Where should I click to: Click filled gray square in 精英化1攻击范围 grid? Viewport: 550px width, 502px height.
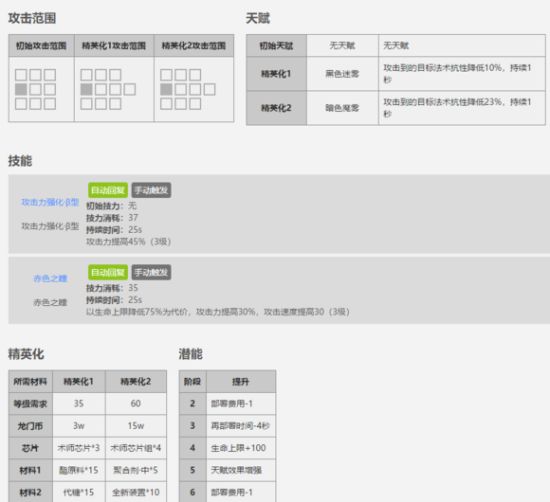[x=86, y=89]
